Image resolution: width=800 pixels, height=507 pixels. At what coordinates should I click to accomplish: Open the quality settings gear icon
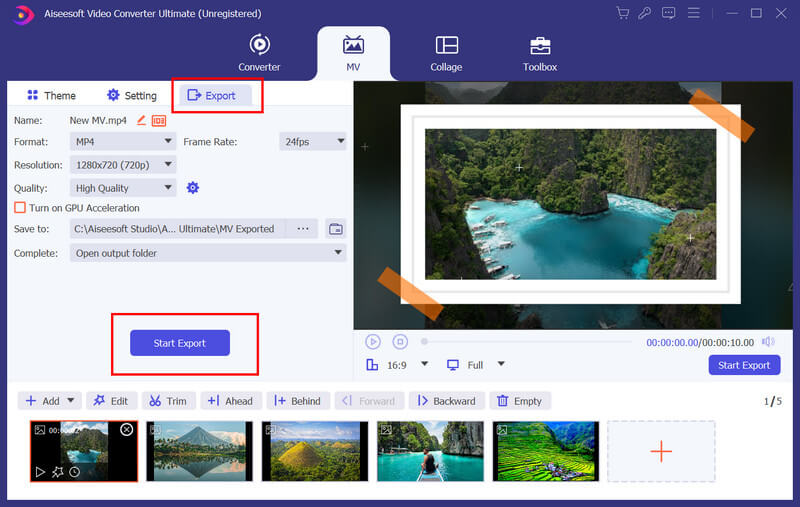click(x=192, y=188)
